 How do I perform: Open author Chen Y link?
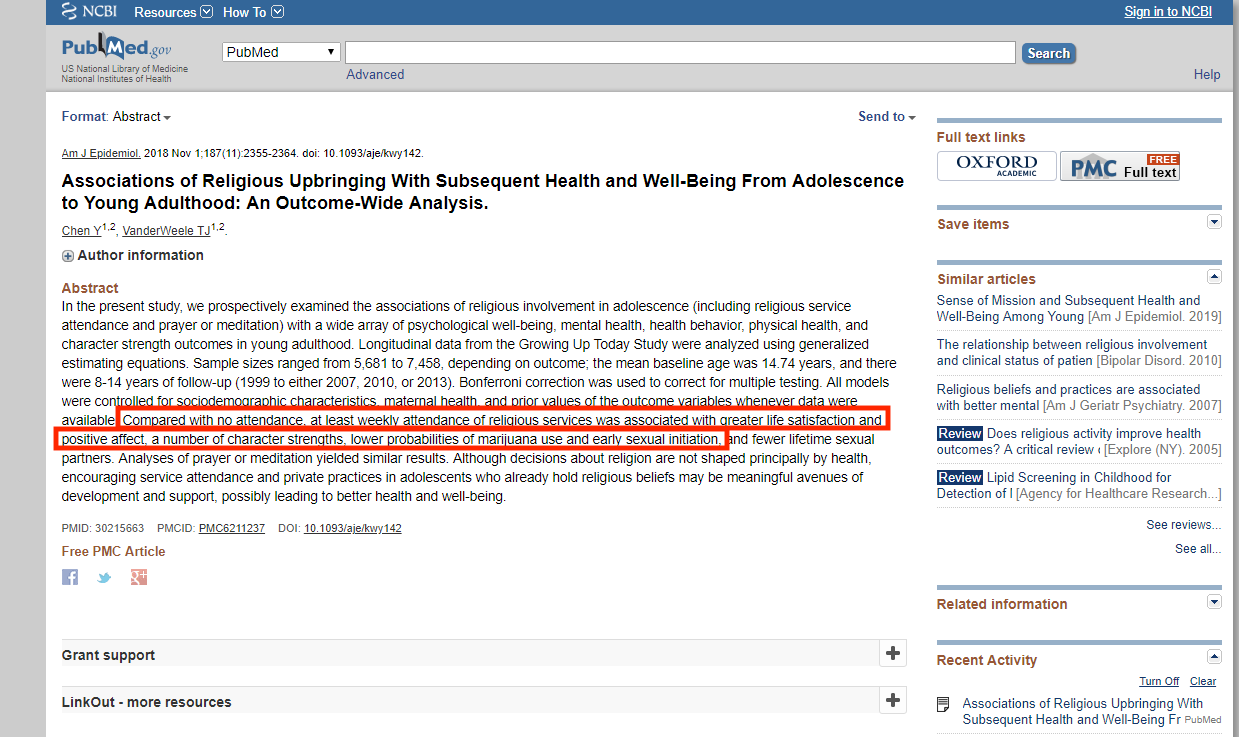click(82, 231)
